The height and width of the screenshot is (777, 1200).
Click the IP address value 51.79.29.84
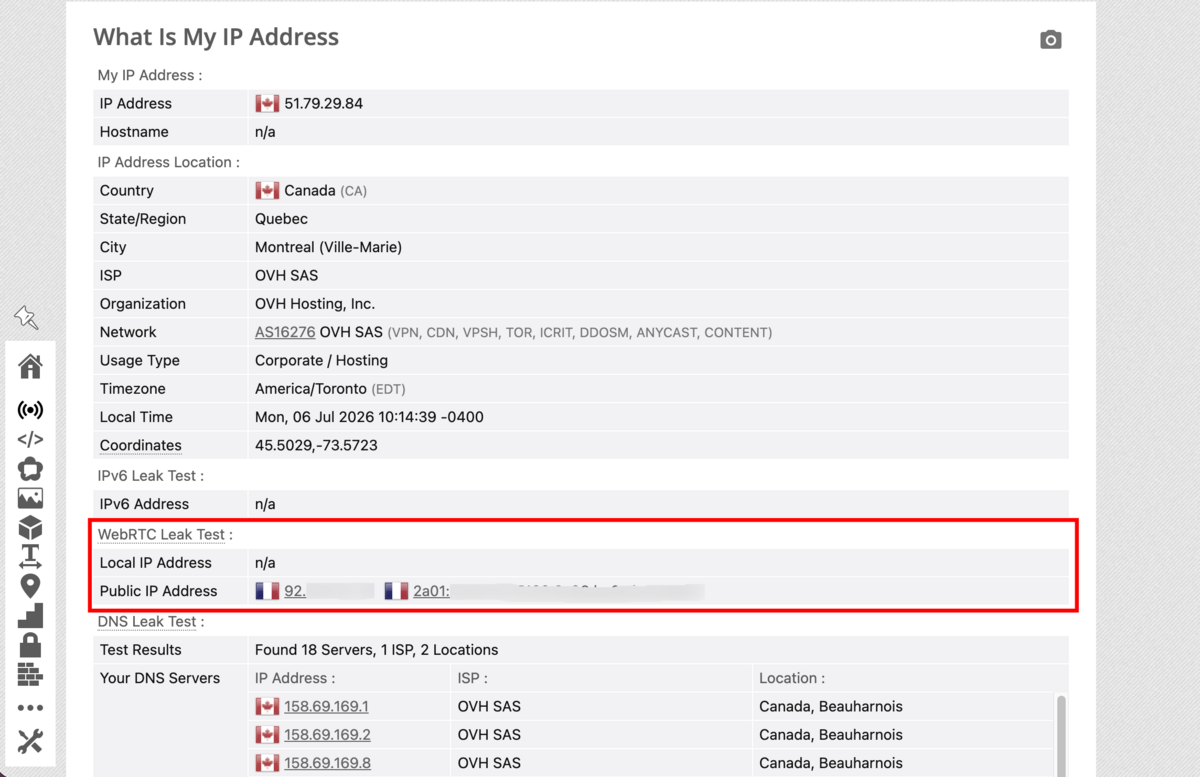click(x=323, y=103)
